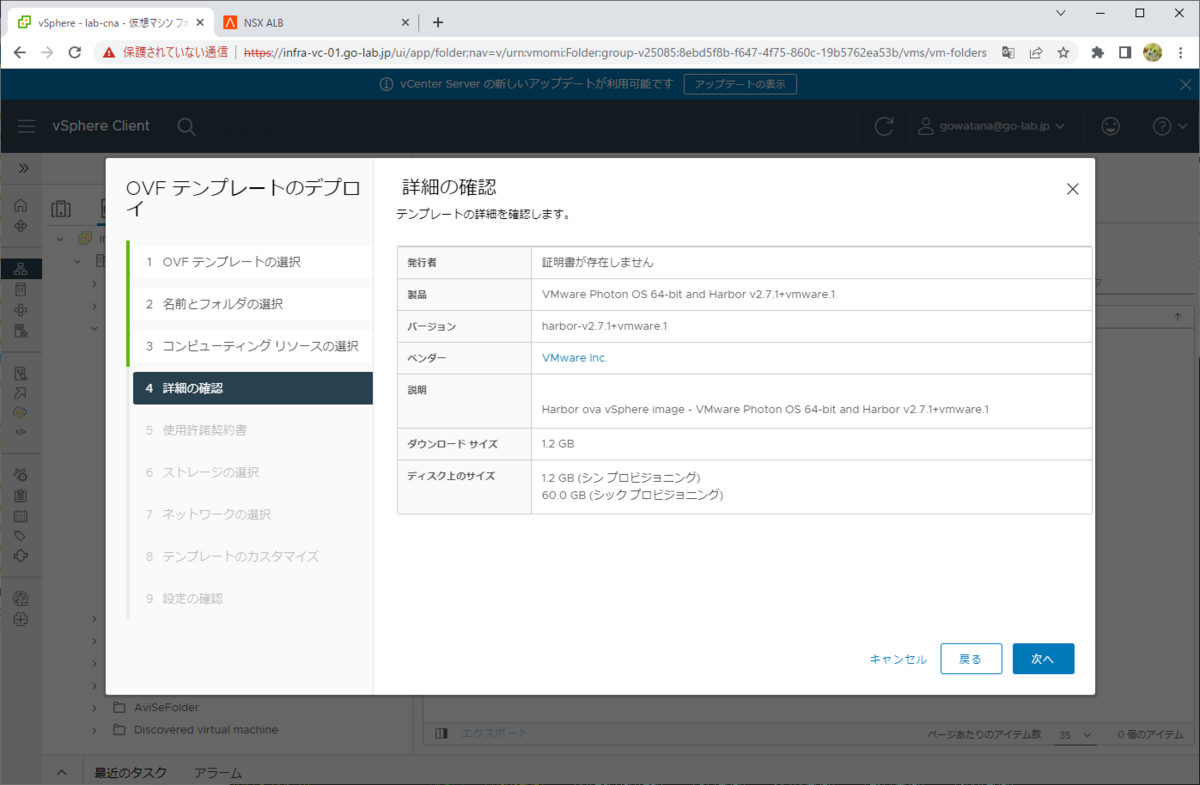Open Events calendar icon in sidebar
1200x785 pixels.
pos(21,516)
